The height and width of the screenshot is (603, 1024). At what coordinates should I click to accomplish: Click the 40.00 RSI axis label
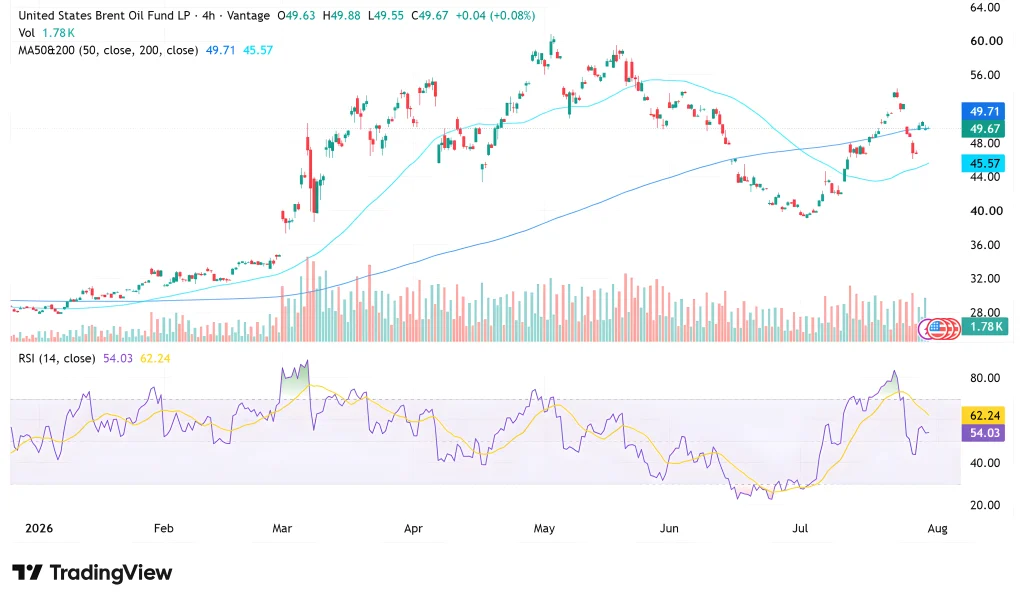(985, 463)
